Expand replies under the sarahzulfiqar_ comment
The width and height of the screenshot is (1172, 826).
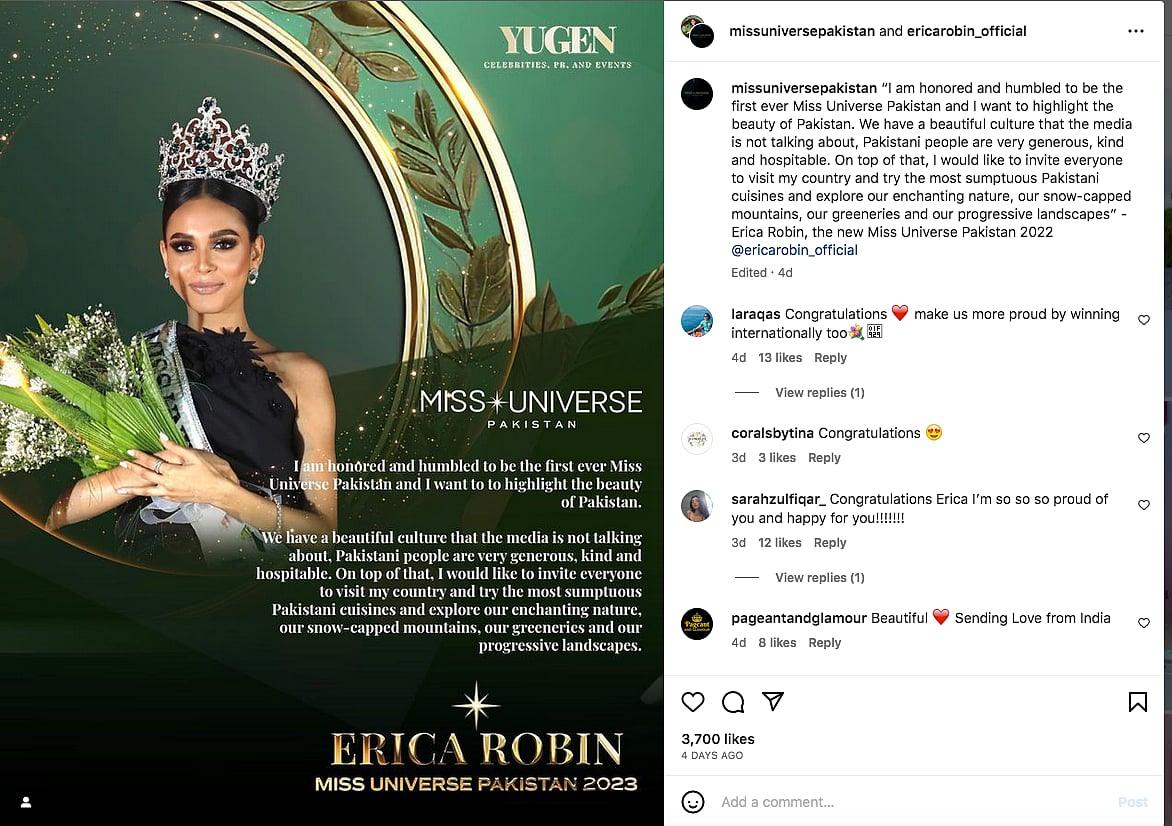[819, 577]
